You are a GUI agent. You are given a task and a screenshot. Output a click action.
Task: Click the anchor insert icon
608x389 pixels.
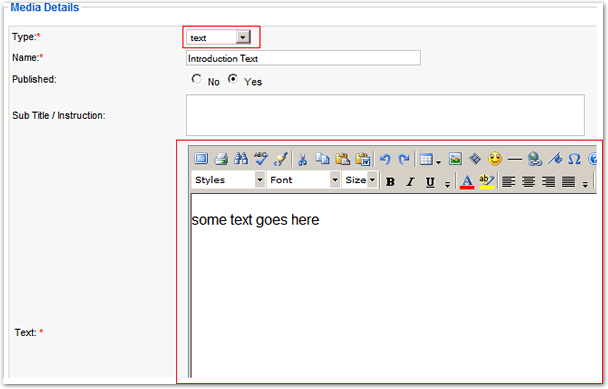point(554,159)
